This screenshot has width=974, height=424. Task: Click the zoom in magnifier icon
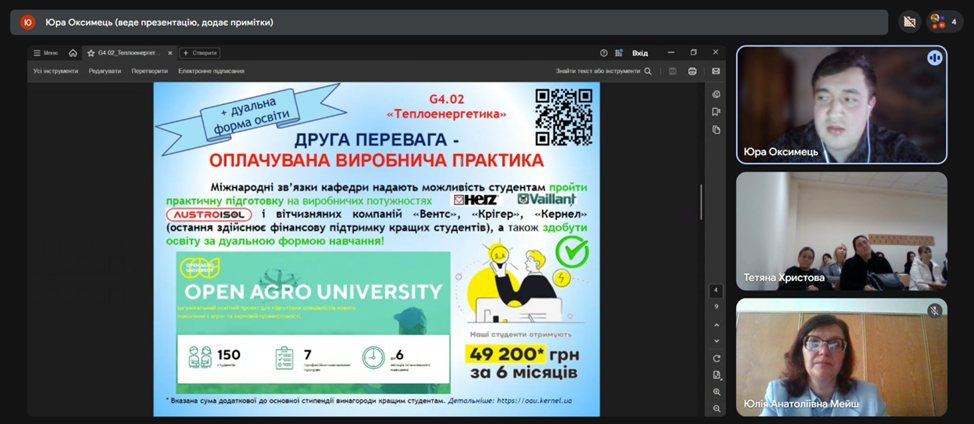coord(717,392)
